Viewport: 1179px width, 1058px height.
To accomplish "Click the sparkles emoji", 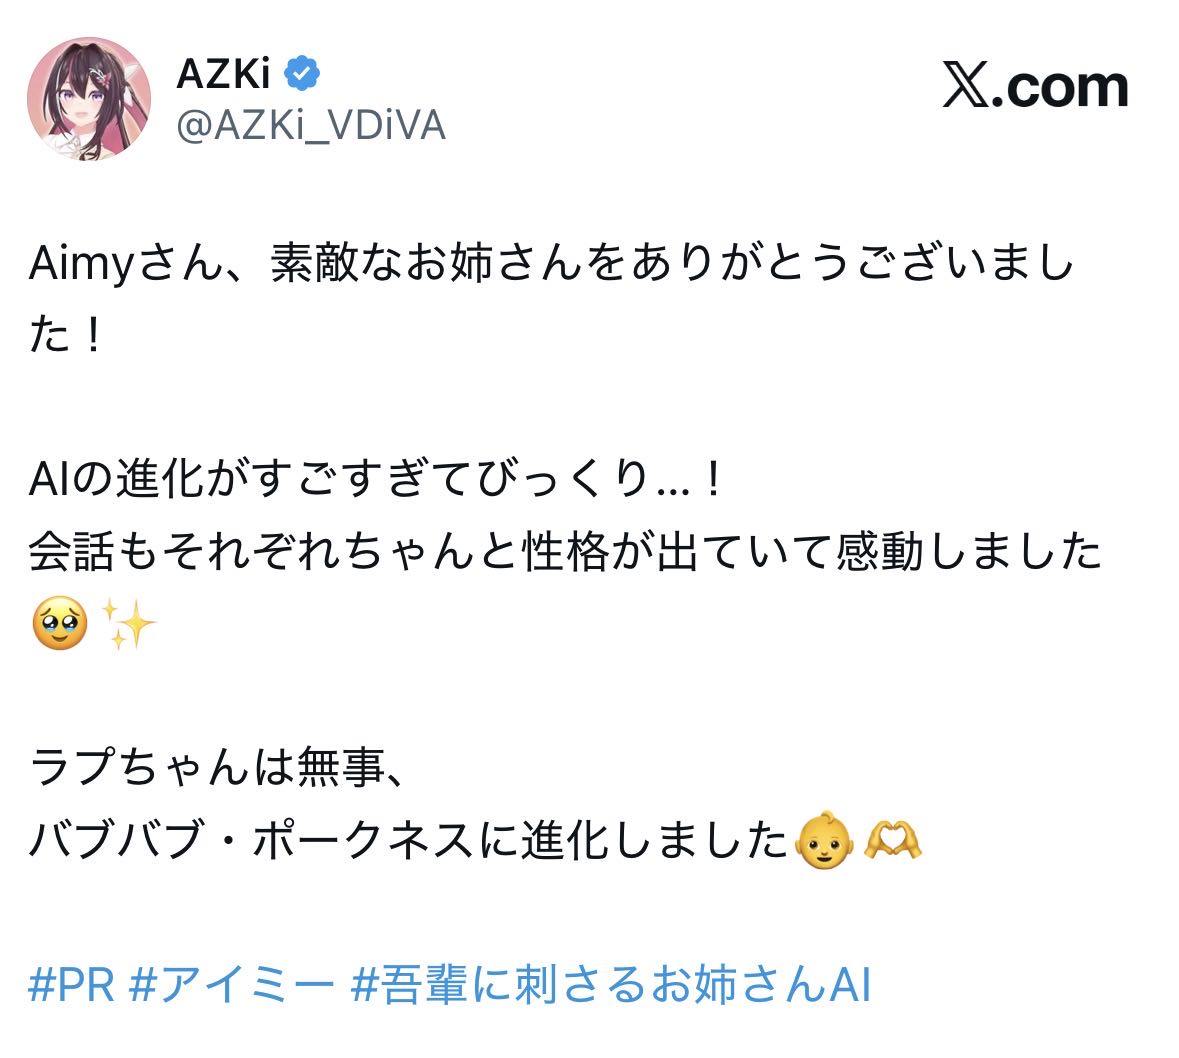I will [130, 625].
